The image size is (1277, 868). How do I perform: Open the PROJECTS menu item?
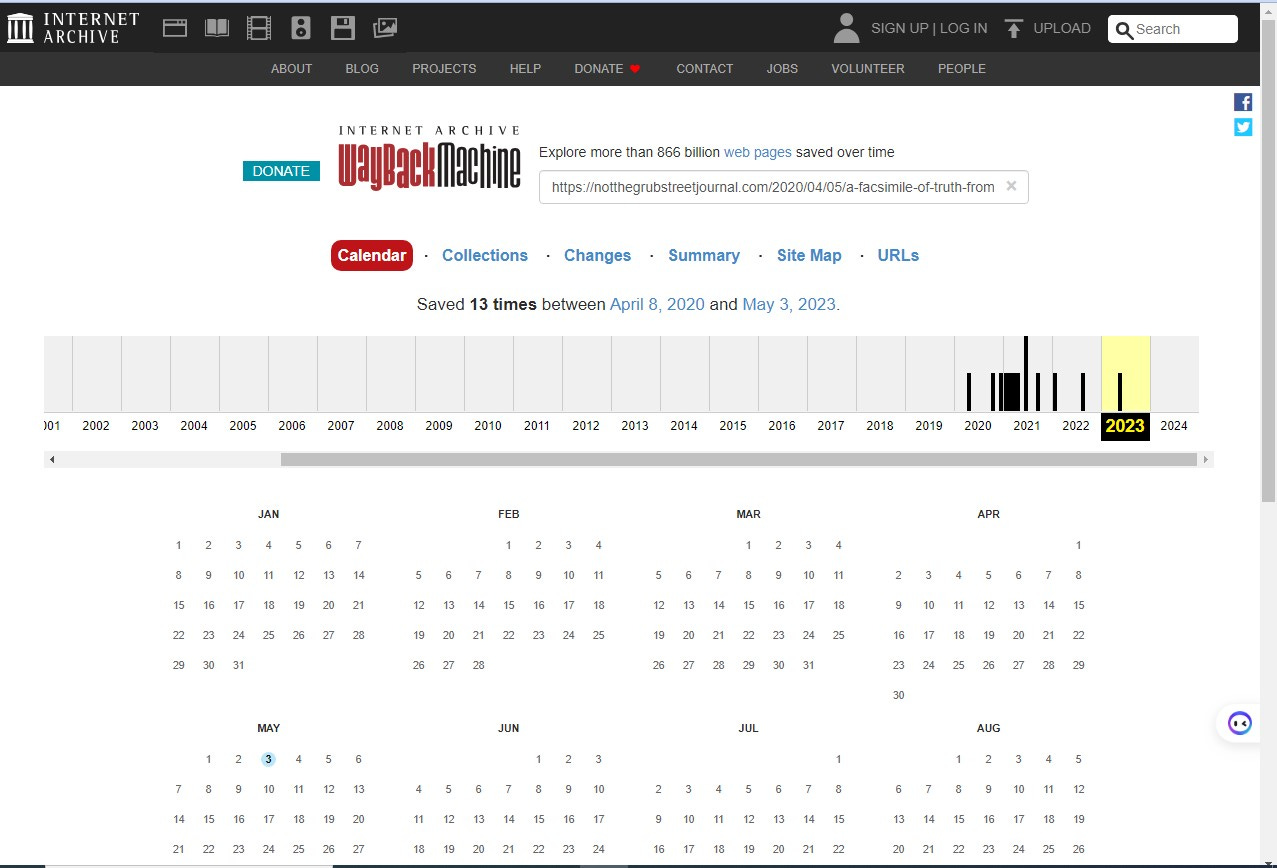(x=444, y=69)
